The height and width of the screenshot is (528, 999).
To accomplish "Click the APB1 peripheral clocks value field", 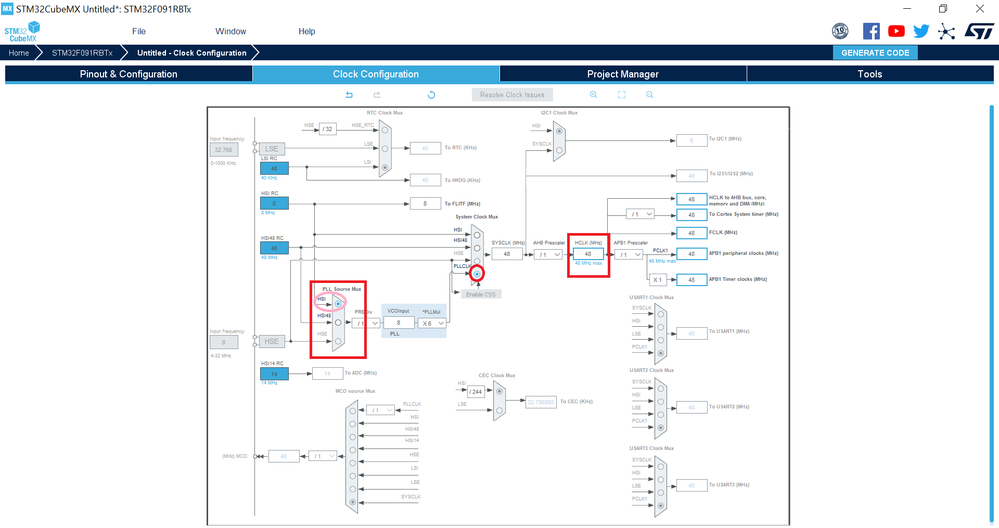I will (x=691, y=254).
